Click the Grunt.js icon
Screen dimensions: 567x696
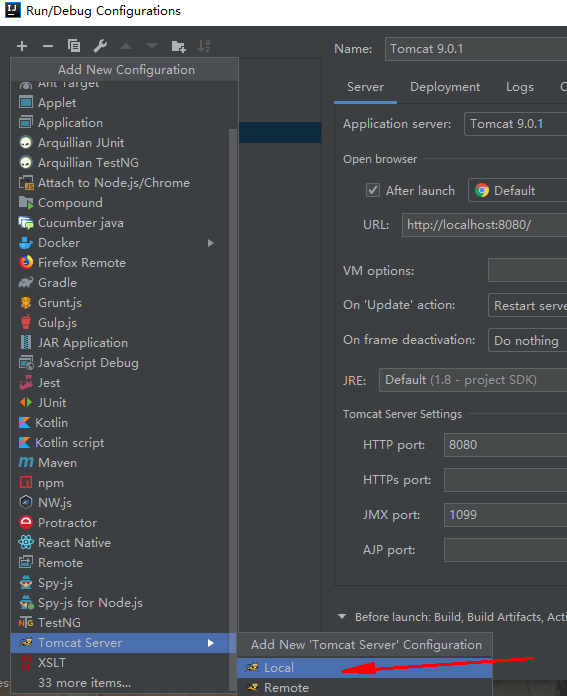[26, 303]
